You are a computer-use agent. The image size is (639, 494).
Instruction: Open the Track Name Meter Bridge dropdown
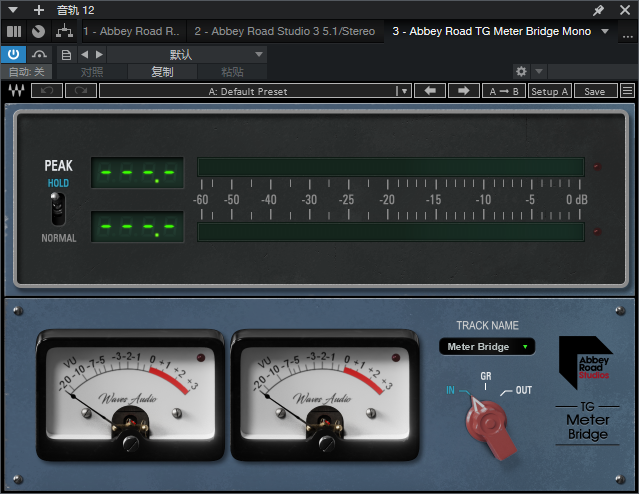tap(487, 347)
